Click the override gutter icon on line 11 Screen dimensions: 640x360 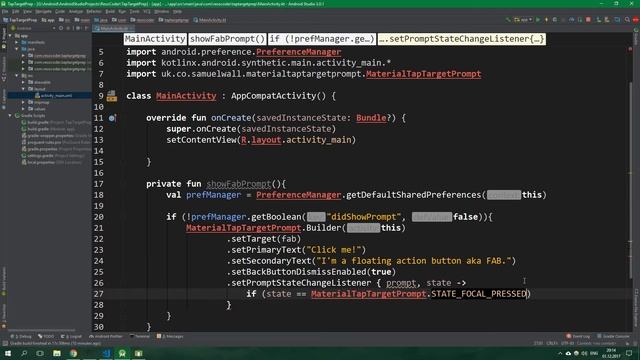tap(112, 118)
